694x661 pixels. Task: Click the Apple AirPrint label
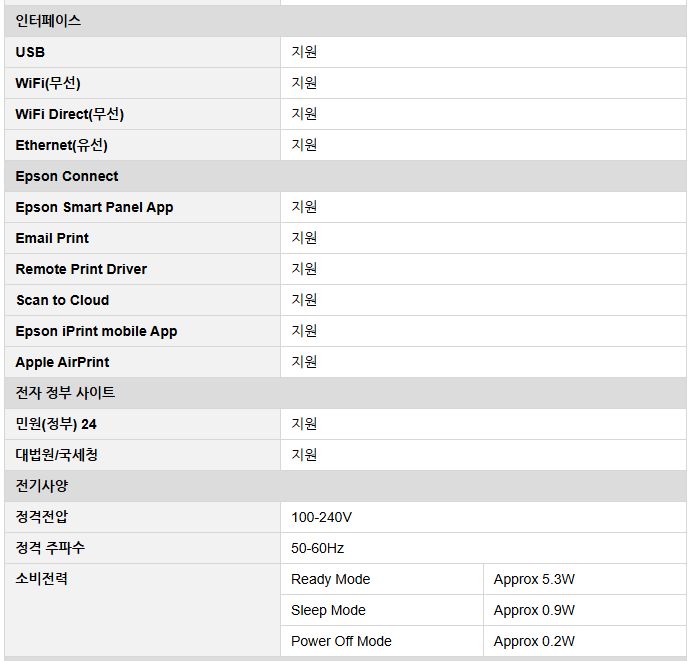click(x=62, y=362)
